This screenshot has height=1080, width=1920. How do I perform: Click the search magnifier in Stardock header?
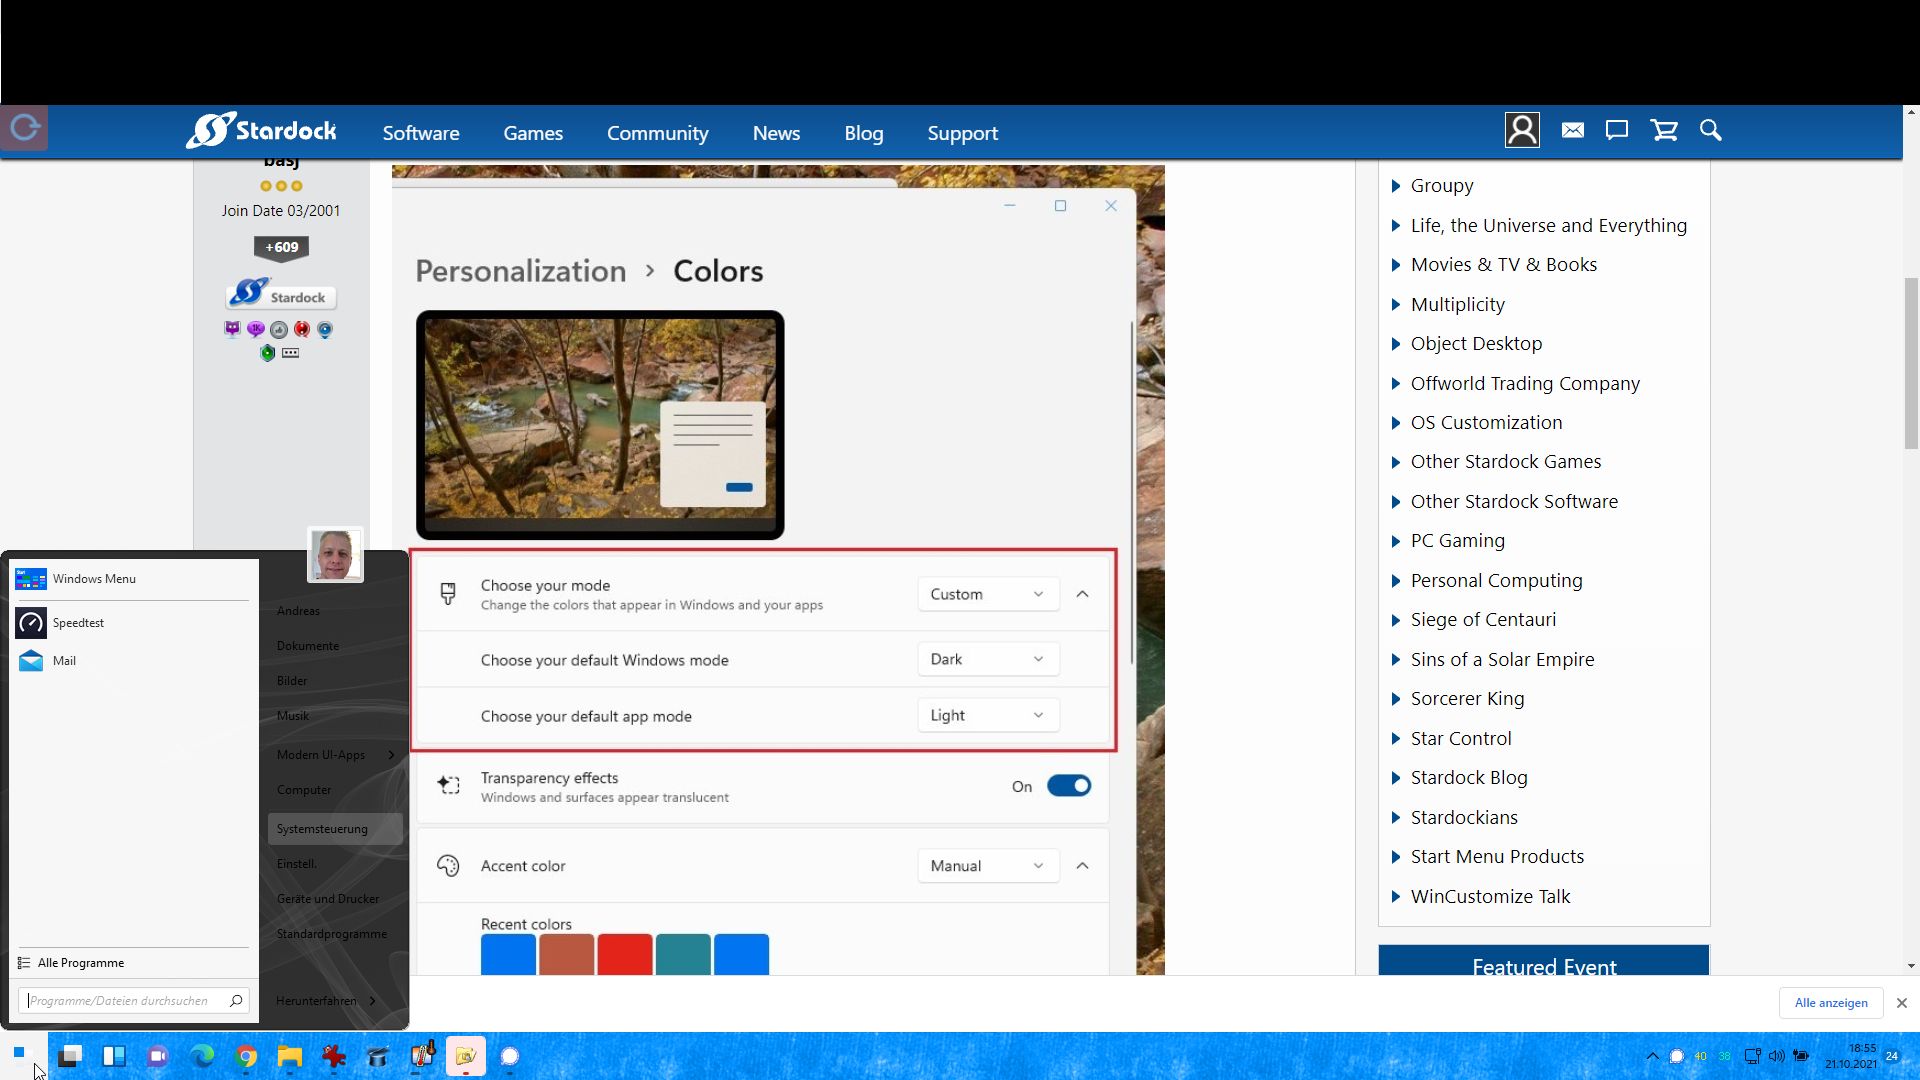(1710, 131)
